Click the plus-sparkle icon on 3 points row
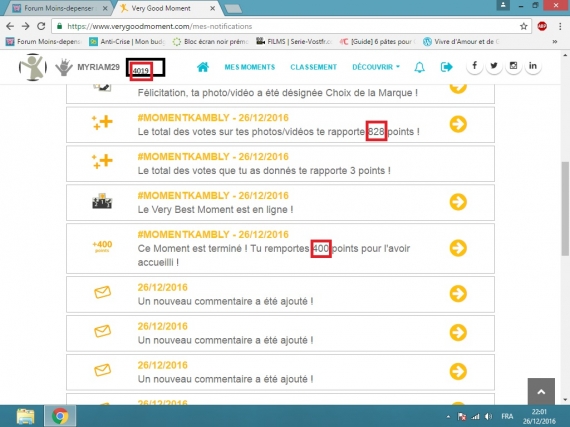 point(102,161)
